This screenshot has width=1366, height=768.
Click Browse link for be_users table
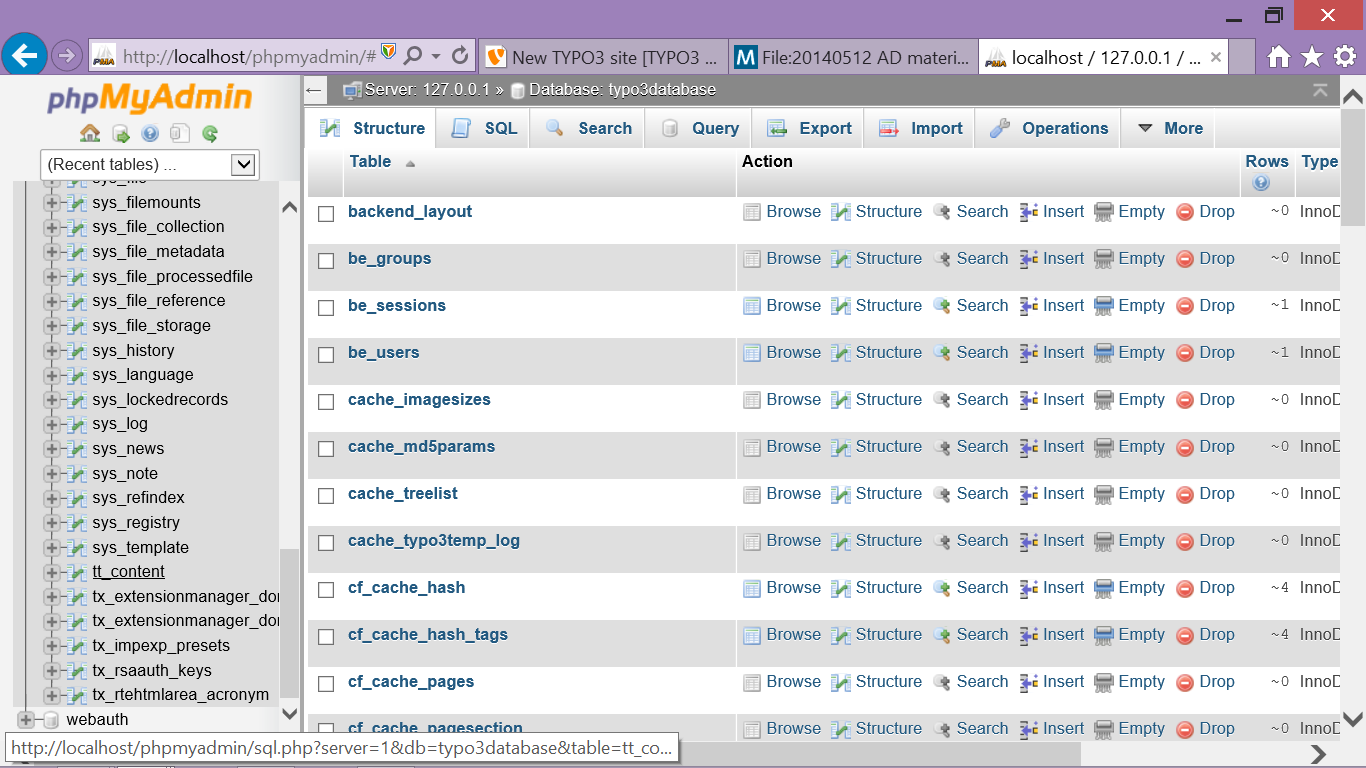(793, 353)
